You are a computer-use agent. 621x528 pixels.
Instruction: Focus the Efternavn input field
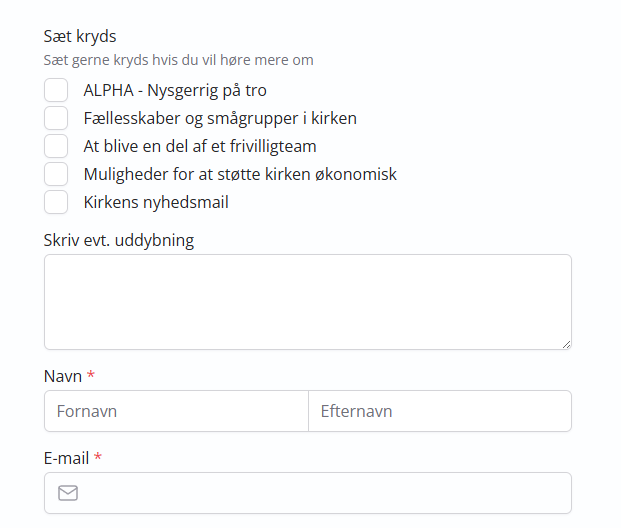tap(440, 411)
